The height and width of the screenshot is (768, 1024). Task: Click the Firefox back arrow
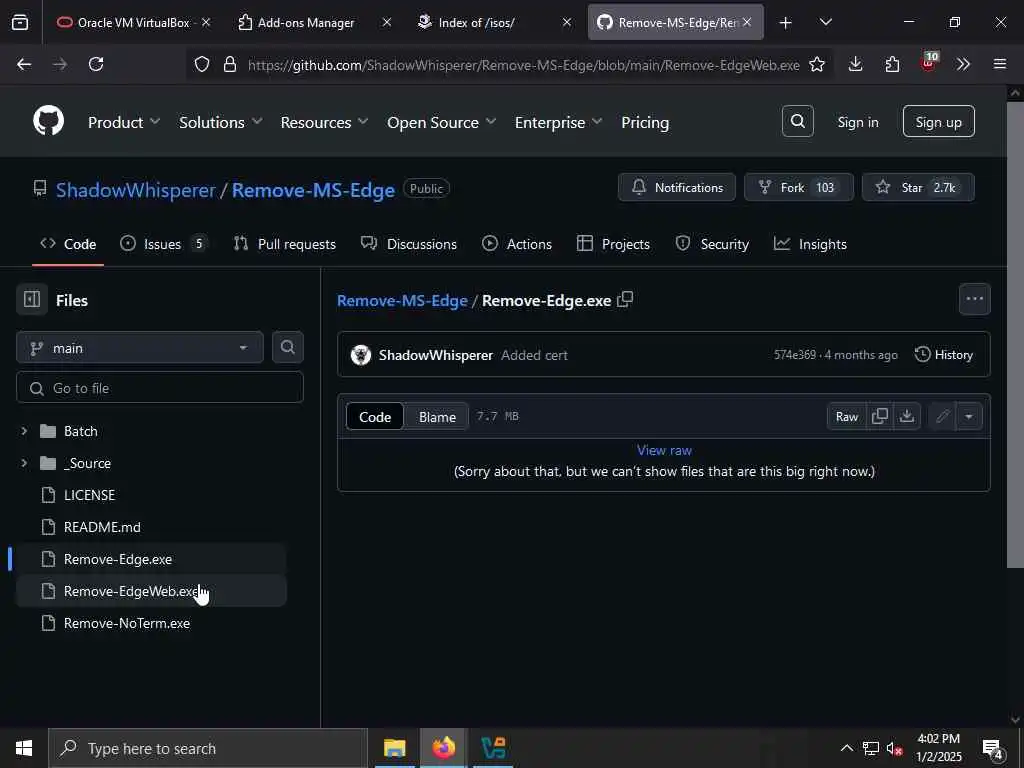click(x=24, y=64)
